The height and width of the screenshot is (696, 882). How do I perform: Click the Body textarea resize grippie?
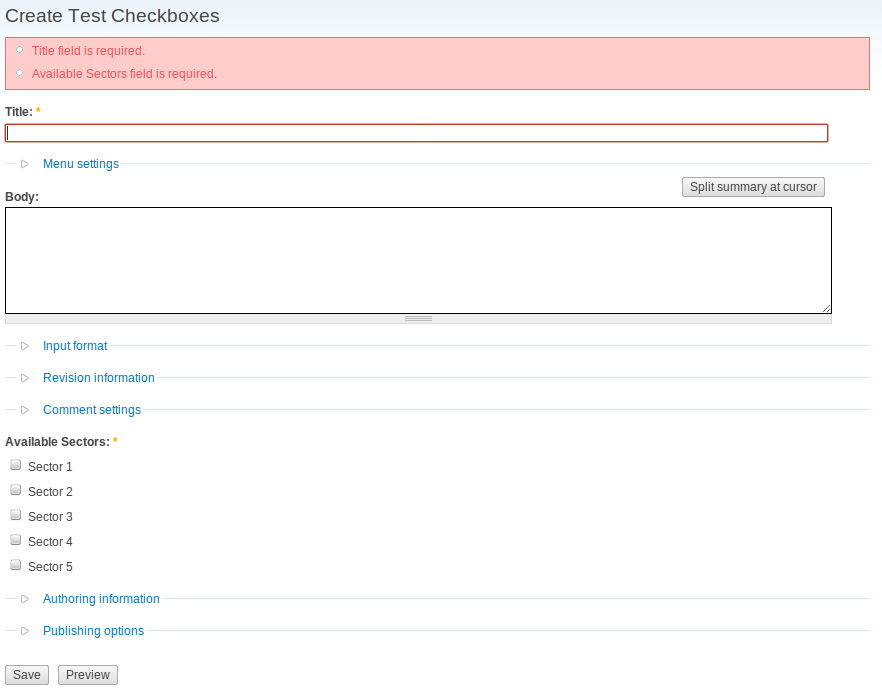[x=418, y=318]
